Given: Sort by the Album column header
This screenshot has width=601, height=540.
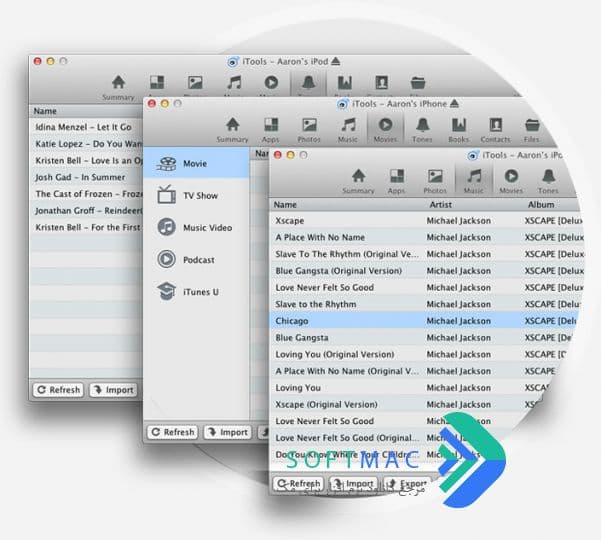Looking at the screenshot, I should point(541,205).
